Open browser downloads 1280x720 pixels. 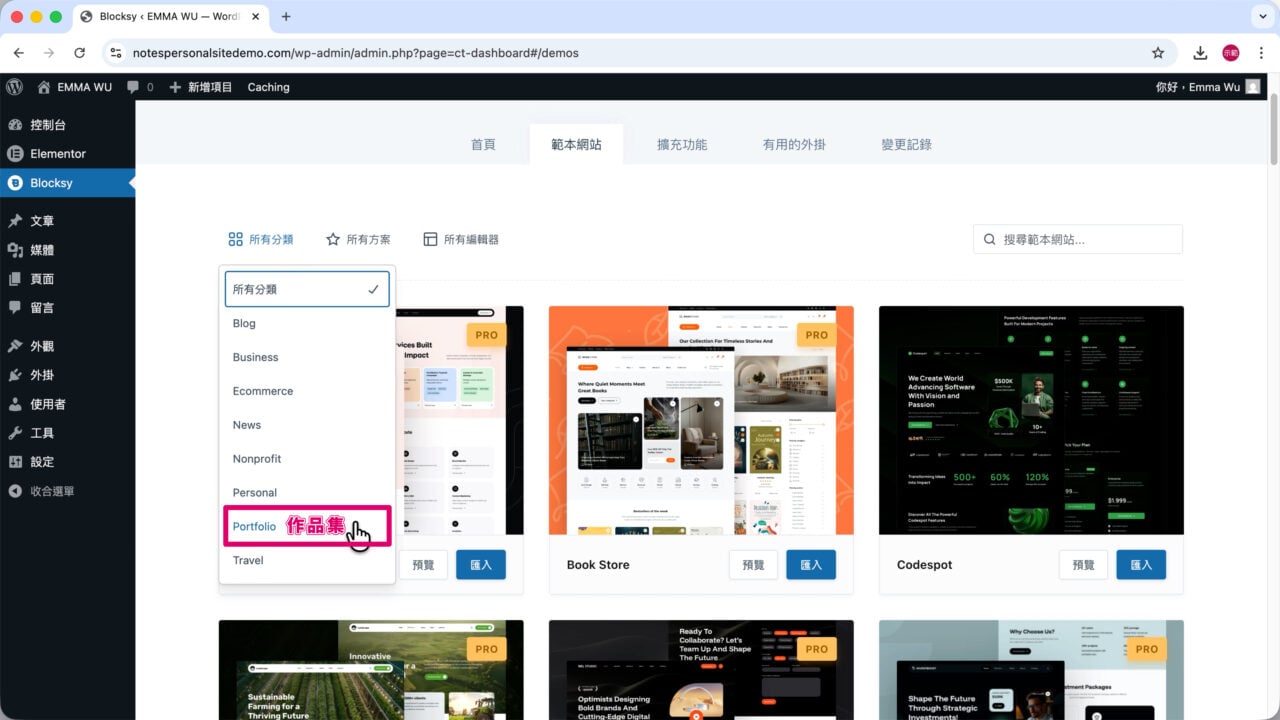pos(1200,53)
